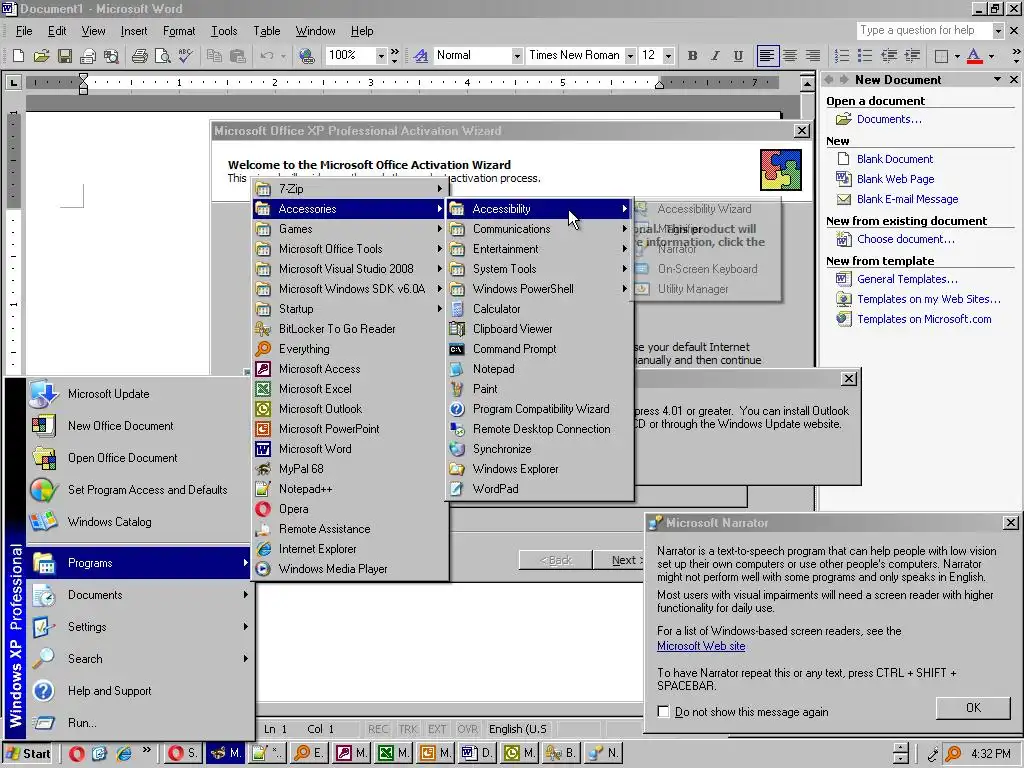Click the Bullets list icon

click(x=865, y=56)
